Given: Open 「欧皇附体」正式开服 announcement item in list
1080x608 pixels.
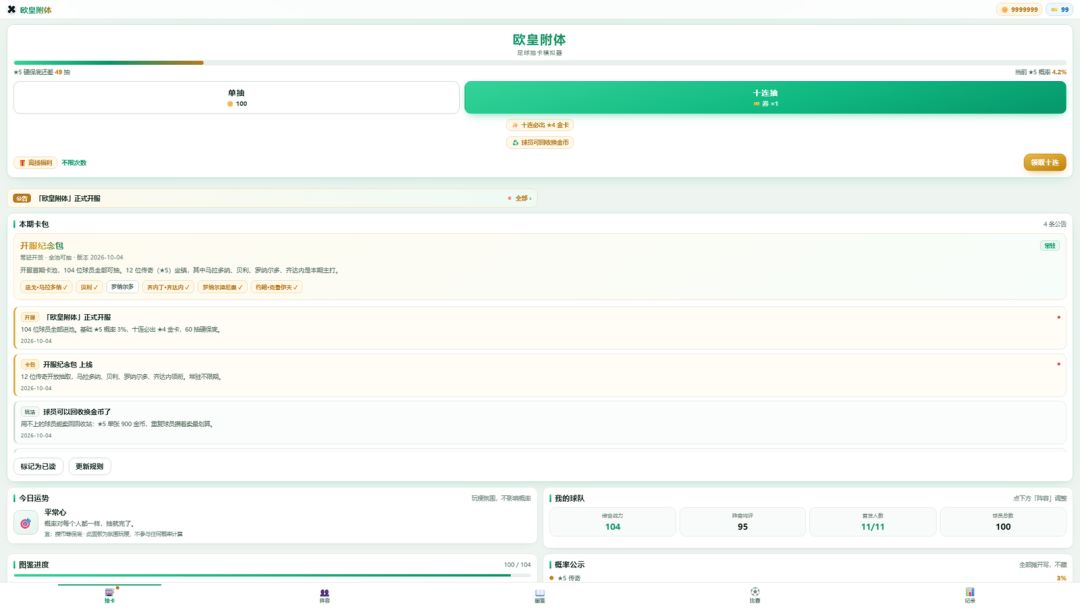Looking at the screenshot, I should (x=540, y=328).
